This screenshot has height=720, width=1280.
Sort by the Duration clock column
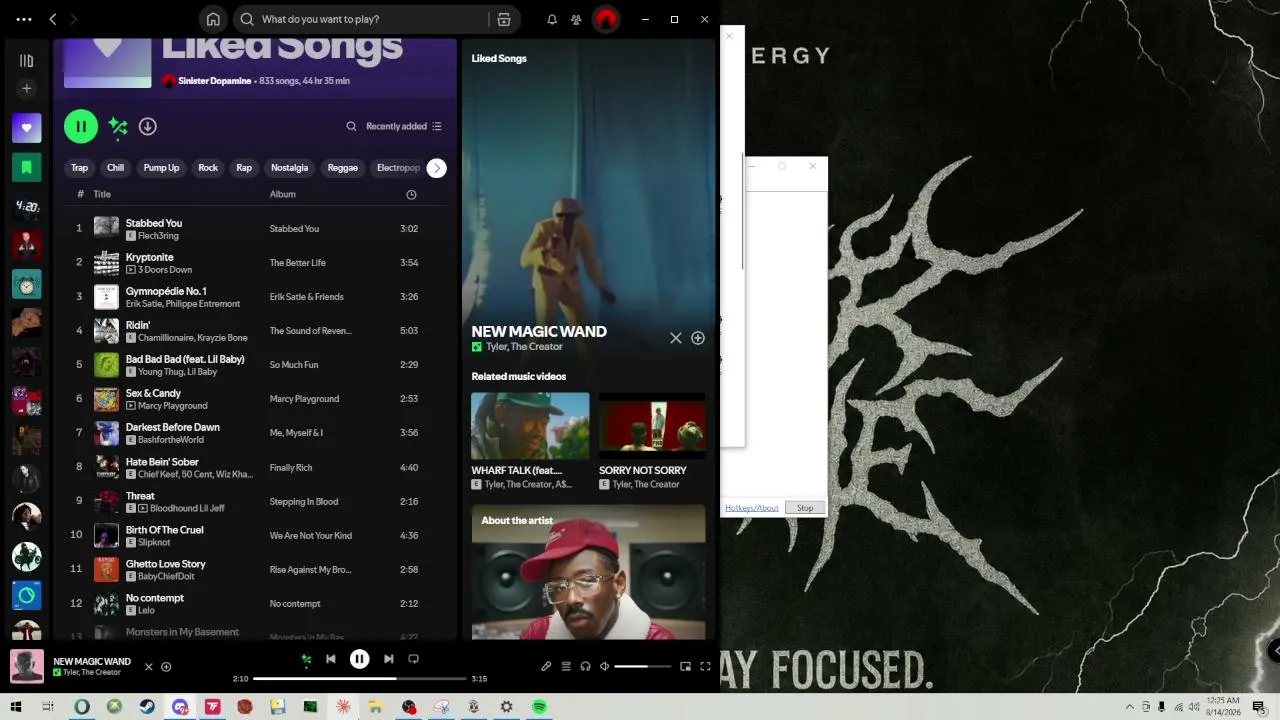click(411, 195)
